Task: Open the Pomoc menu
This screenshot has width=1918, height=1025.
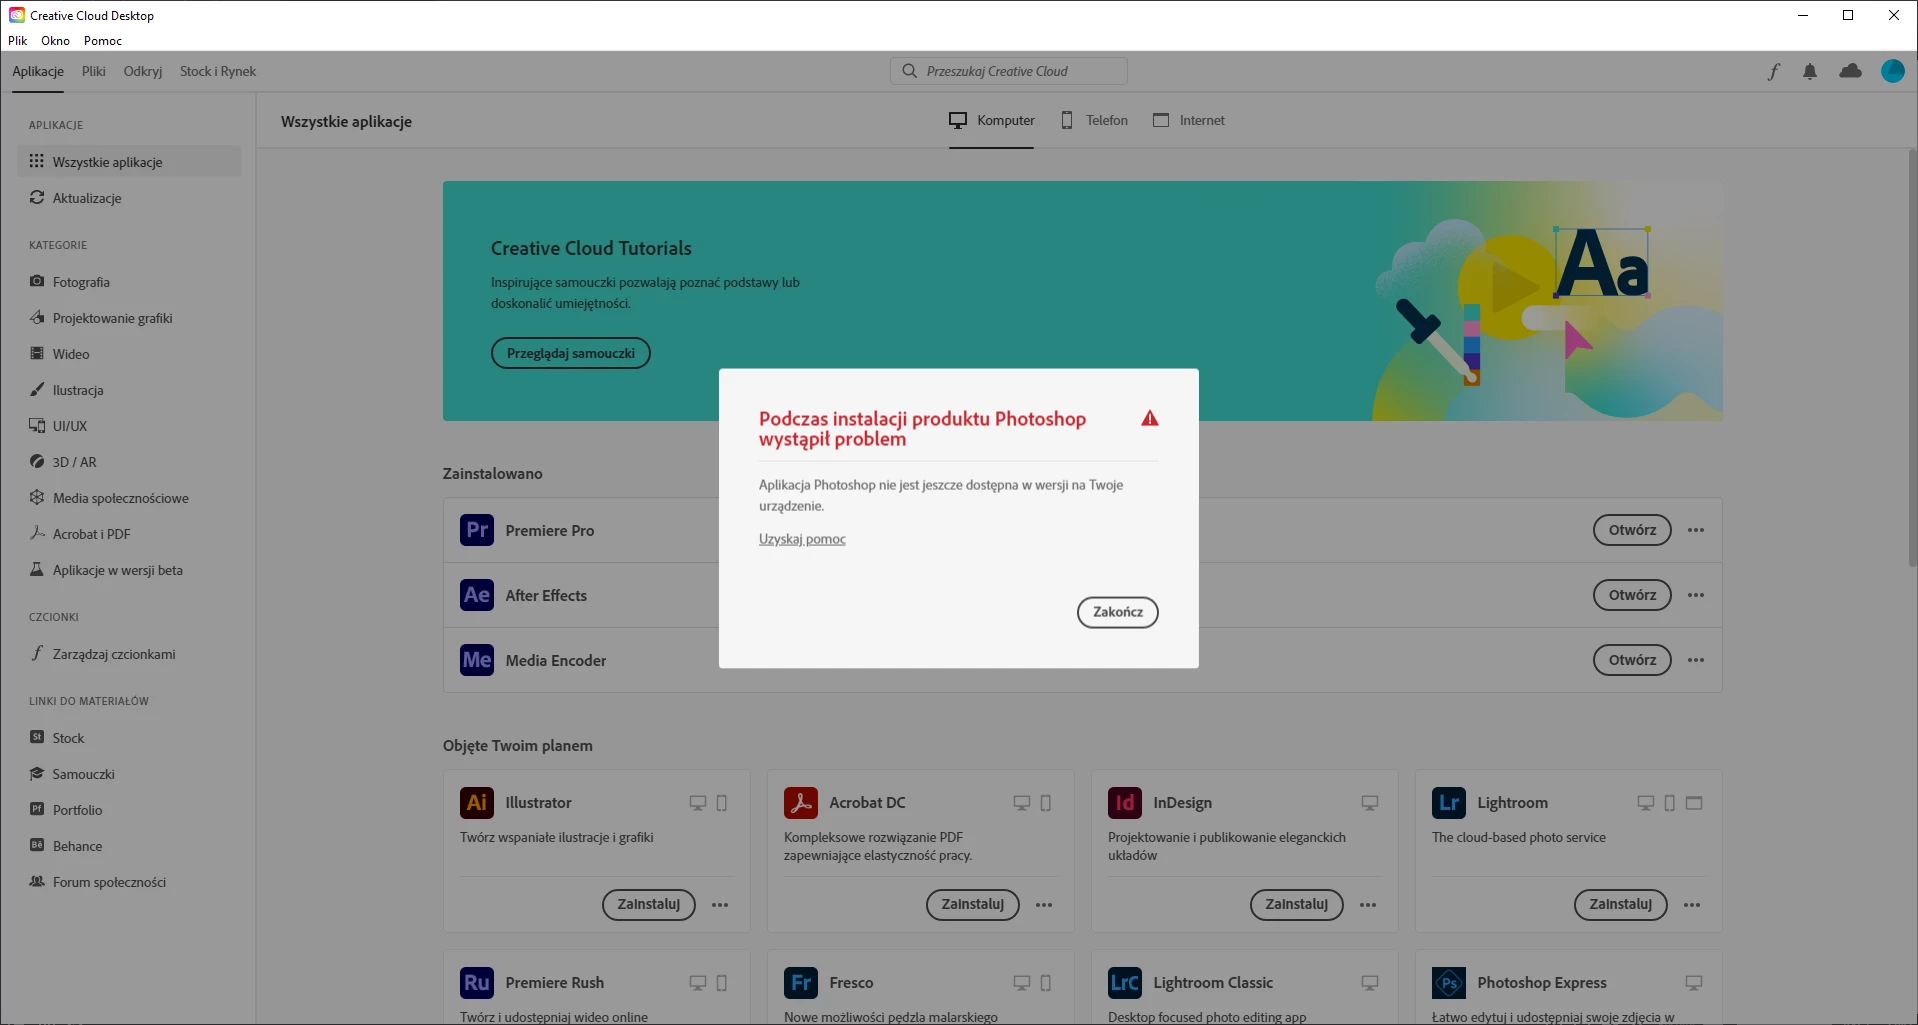Action: click(103, 41)
